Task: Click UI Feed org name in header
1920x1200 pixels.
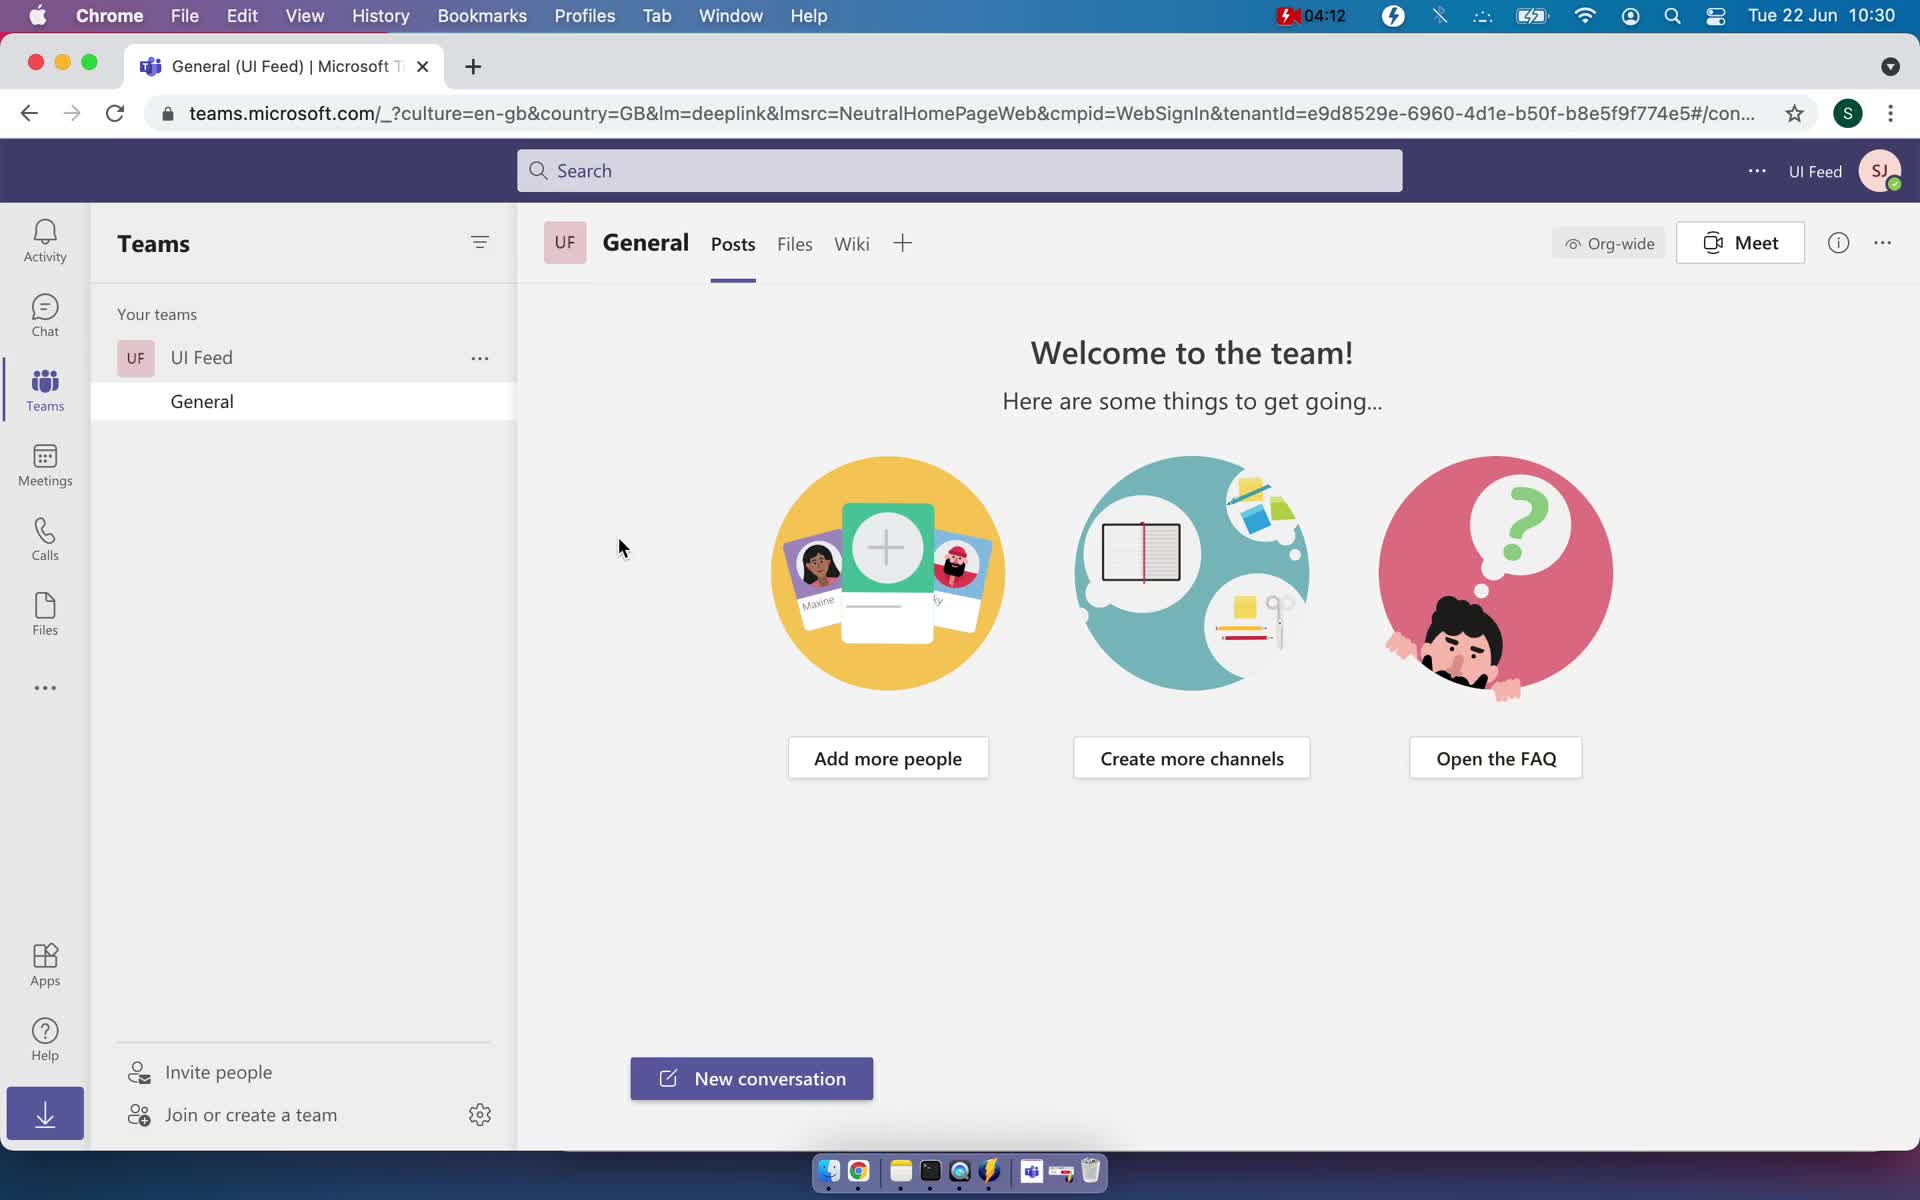Action: pos(1815,172)
